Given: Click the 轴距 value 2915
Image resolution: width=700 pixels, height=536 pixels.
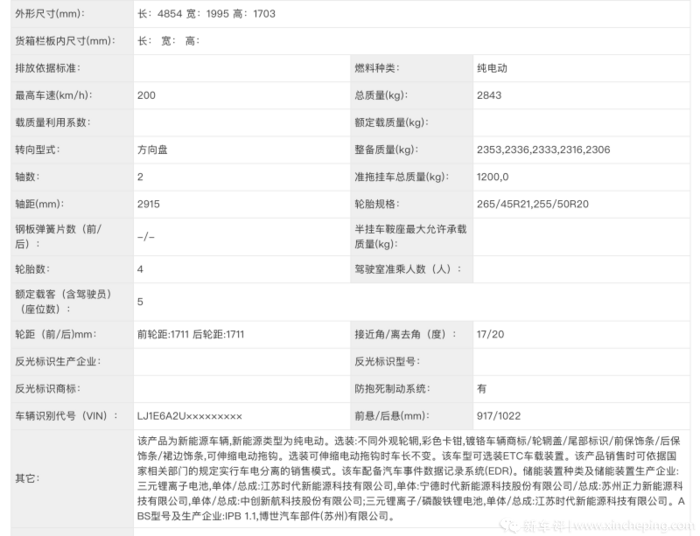Looking at the screenshot, I should (x=148, y=203).
